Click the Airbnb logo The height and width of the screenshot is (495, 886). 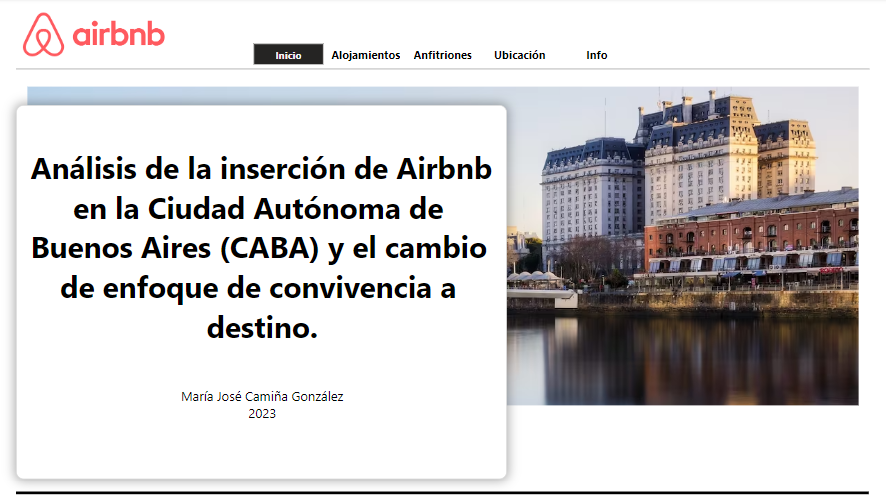pyautogui.click(x=94, y=34)
